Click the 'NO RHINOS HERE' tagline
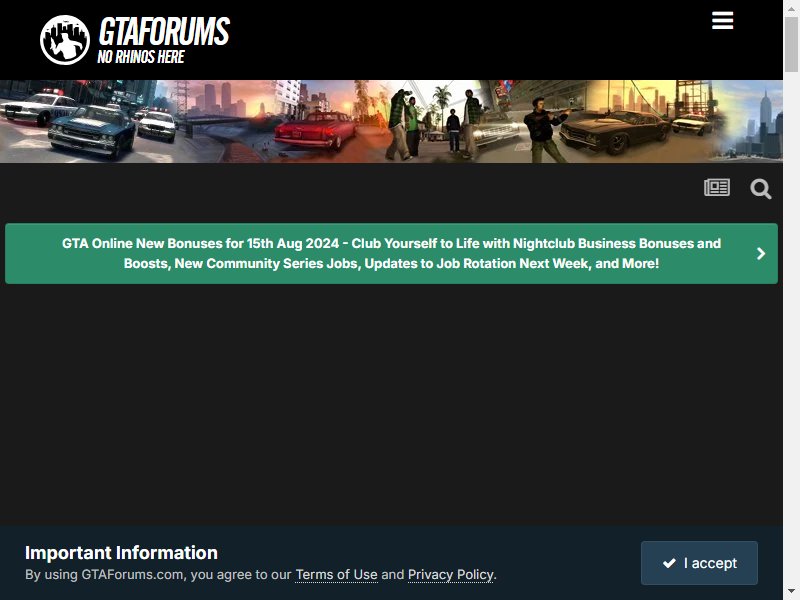The width and height of the screenshot is (800, 600). [141, 57]
